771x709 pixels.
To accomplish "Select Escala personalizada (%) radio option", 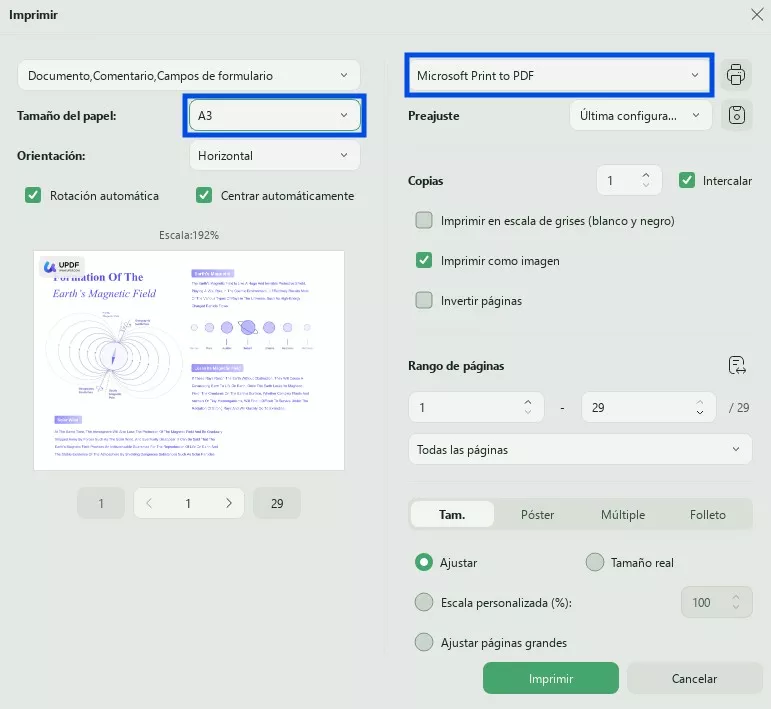I will click(424, 602).
